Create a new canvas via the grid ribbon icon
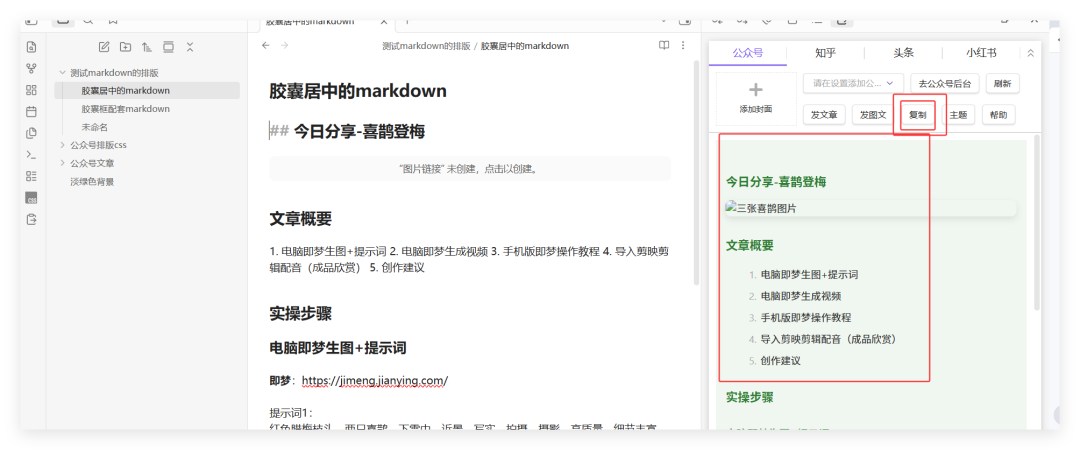 pos(31,90)
